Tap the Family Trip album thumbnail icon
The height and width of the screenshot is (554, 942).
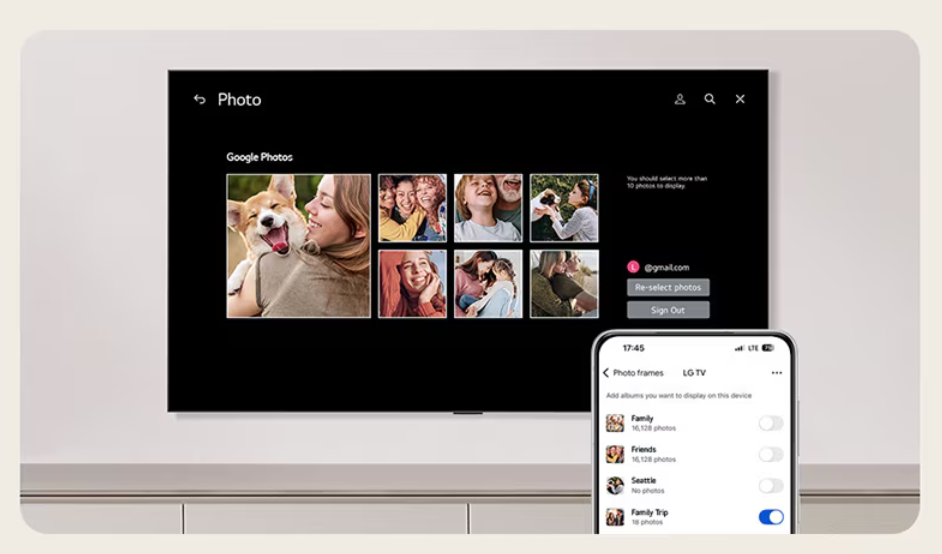point(615,517)
